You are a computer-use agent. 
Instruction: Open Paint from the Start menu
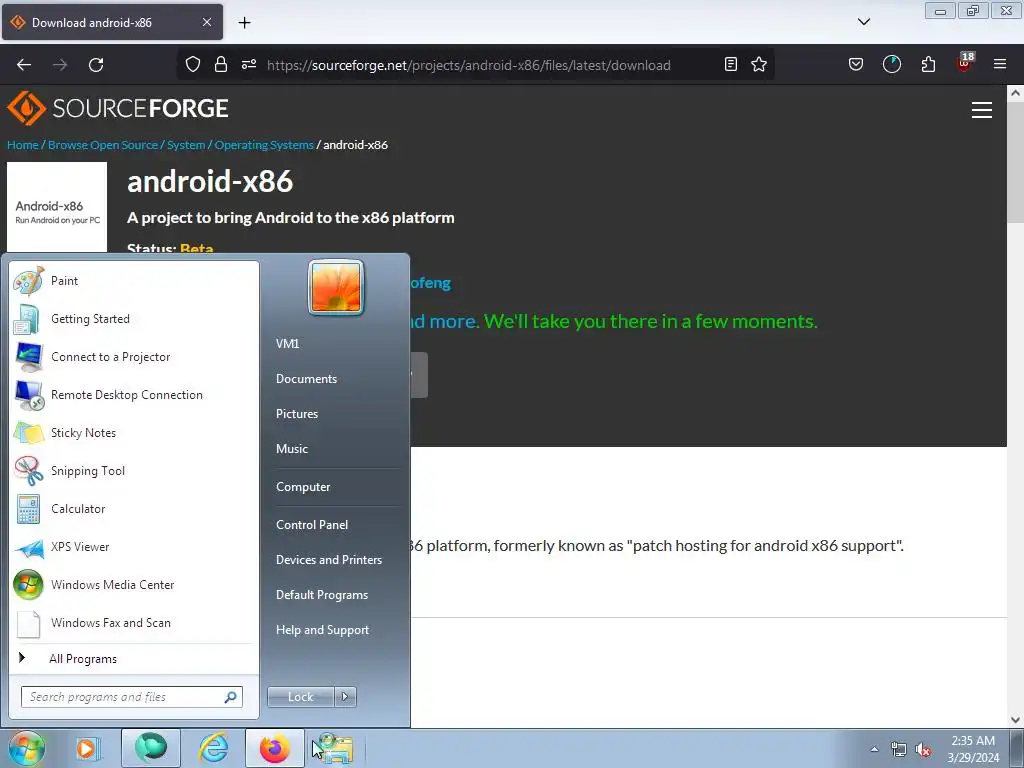click(x=133, y=281)
